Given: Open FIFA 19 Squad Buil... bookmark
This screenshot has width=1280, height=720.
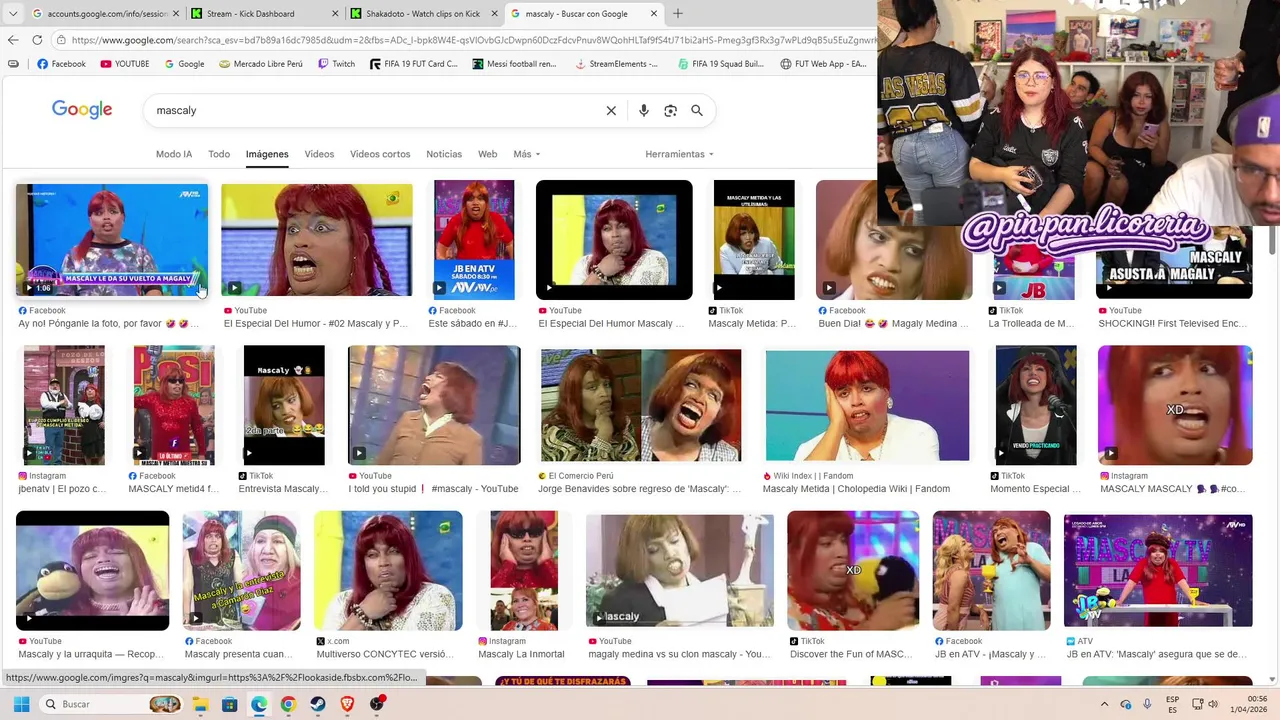Looking at the screenshot, I should tap(720, 64).
